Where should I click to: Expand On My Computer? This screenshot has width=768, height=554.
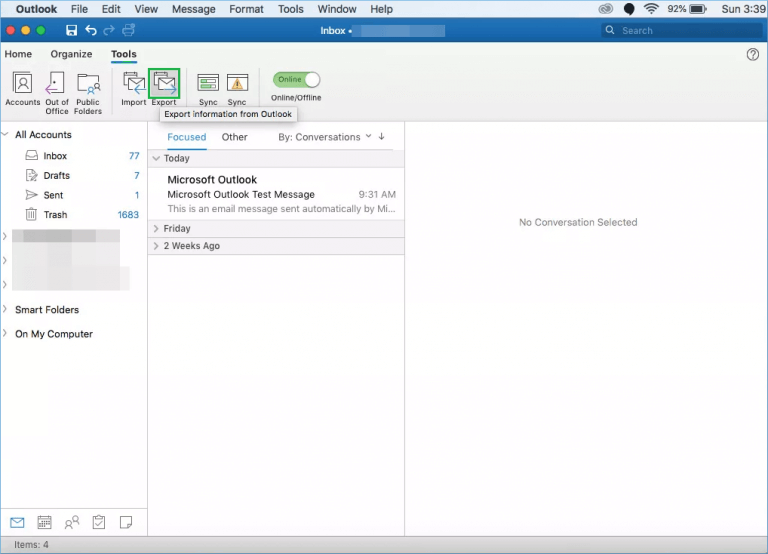(5, 333)
